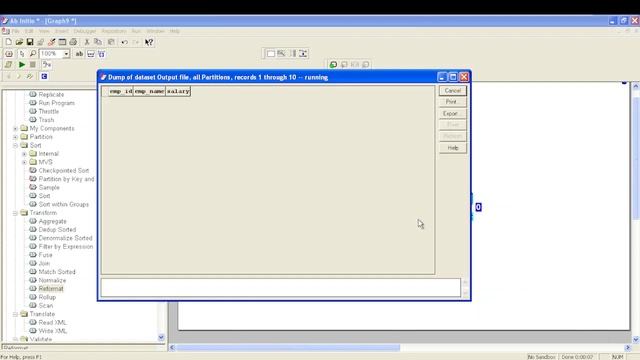
Task: Click 'No Sandbox' in status bar
Action: pos(541,357)
